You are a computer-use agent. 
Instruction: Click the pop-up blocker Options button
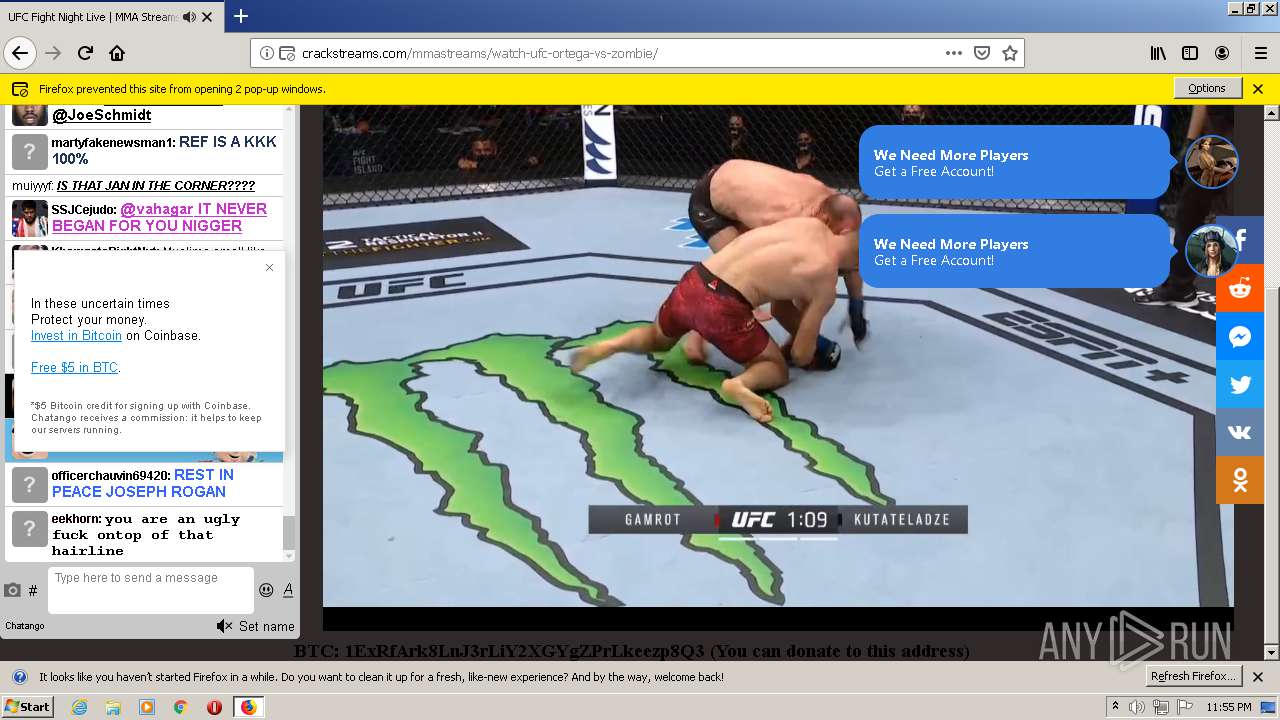click(x=1207, y=88)
